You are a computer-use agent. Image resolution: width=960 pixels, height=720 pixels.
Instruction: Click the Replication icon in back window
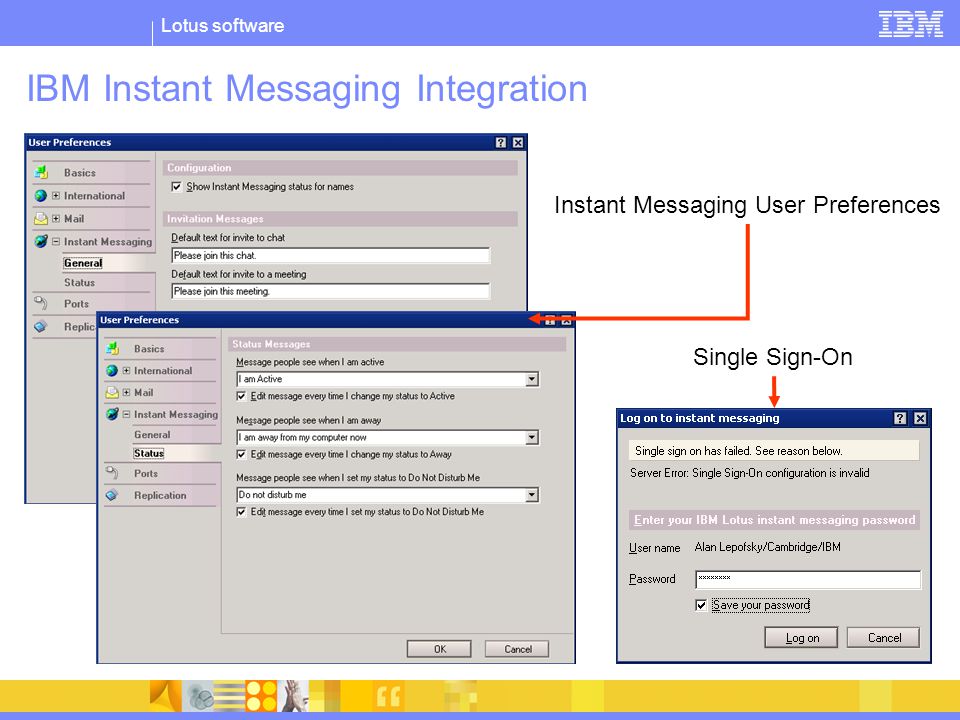(41, 326)
